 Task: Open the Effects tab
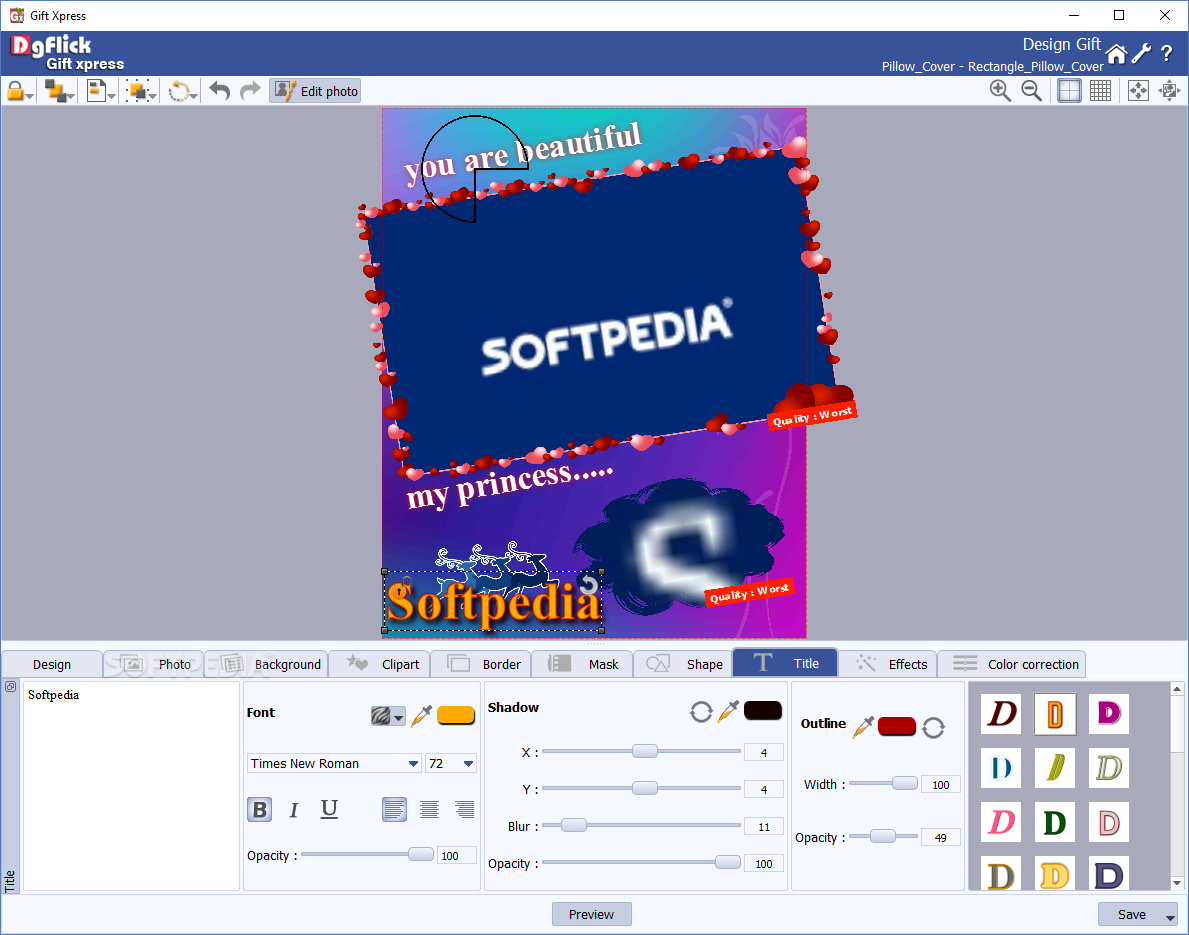pos(888,664)
